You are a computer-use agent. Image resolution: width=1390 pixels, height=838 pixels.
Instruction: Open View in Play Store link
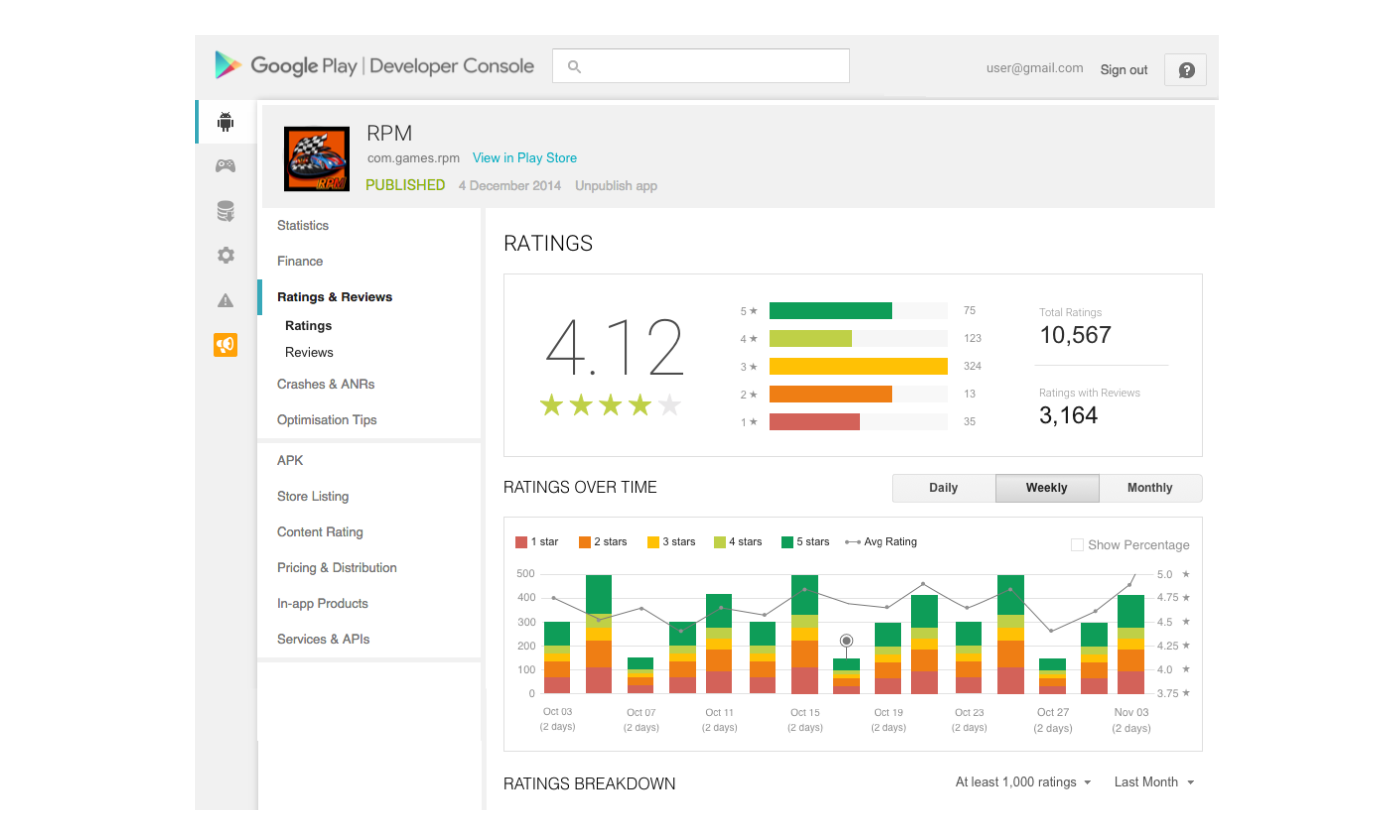coord(524,158)
